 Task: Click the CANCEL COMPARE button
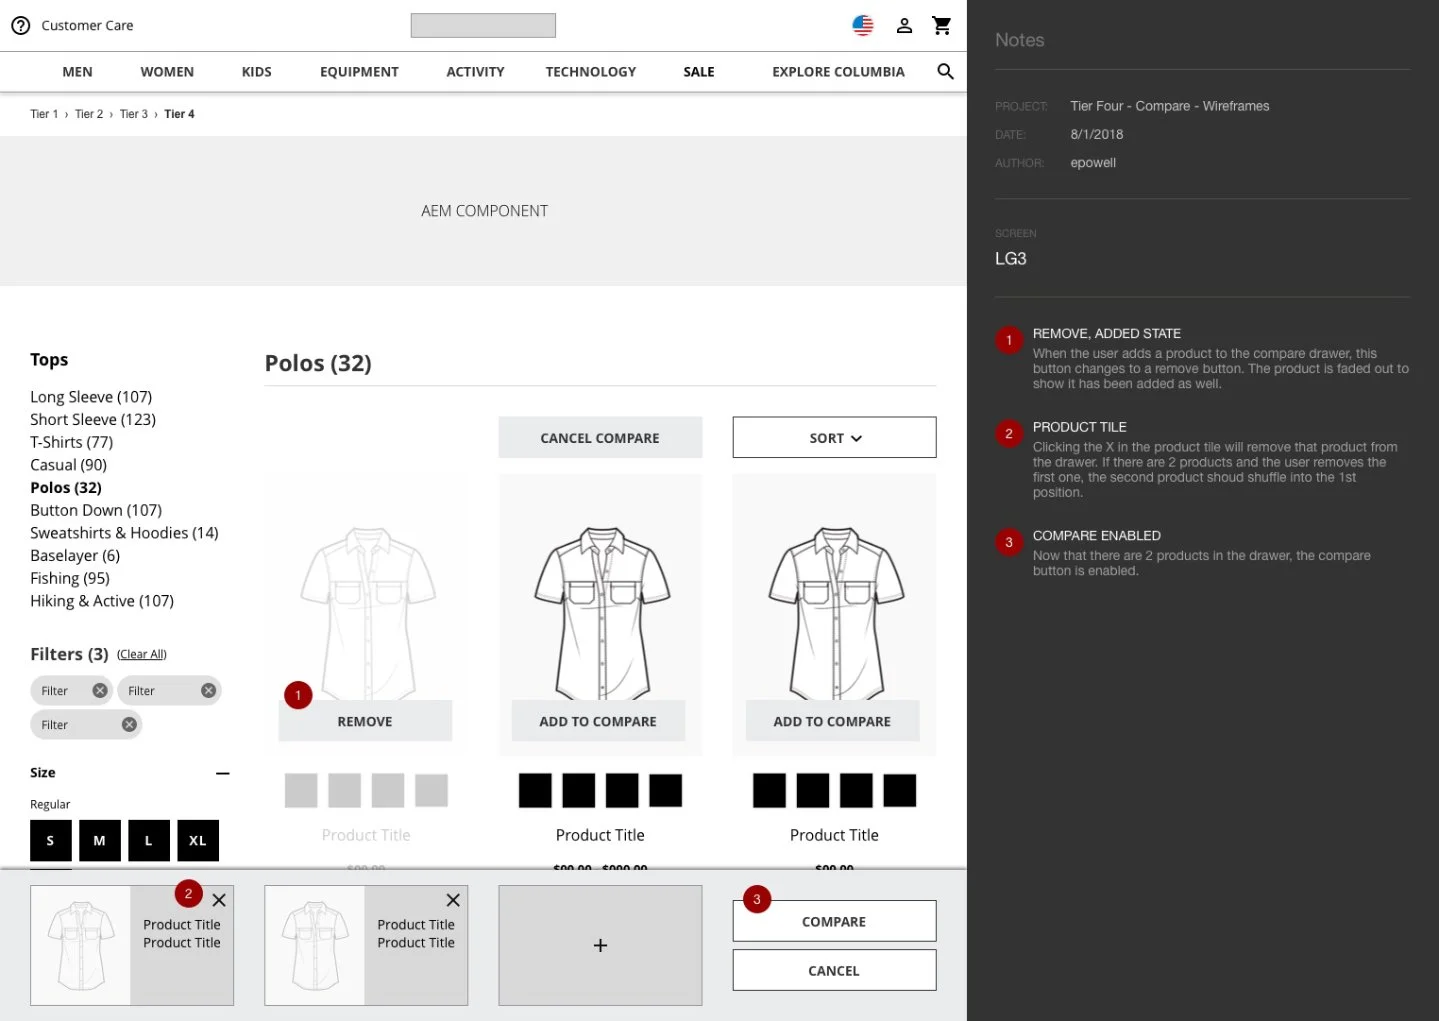click(600, 438)
